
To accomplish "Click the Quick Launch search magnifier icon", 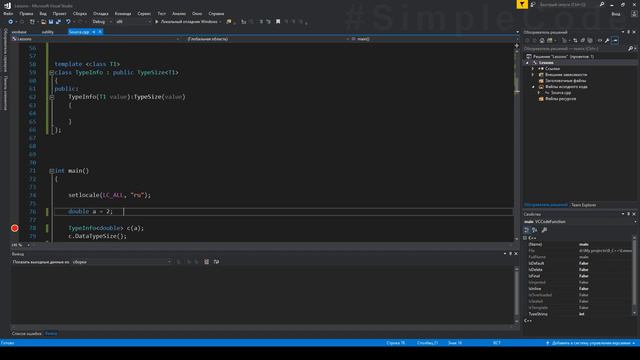I will coord(602,4).
